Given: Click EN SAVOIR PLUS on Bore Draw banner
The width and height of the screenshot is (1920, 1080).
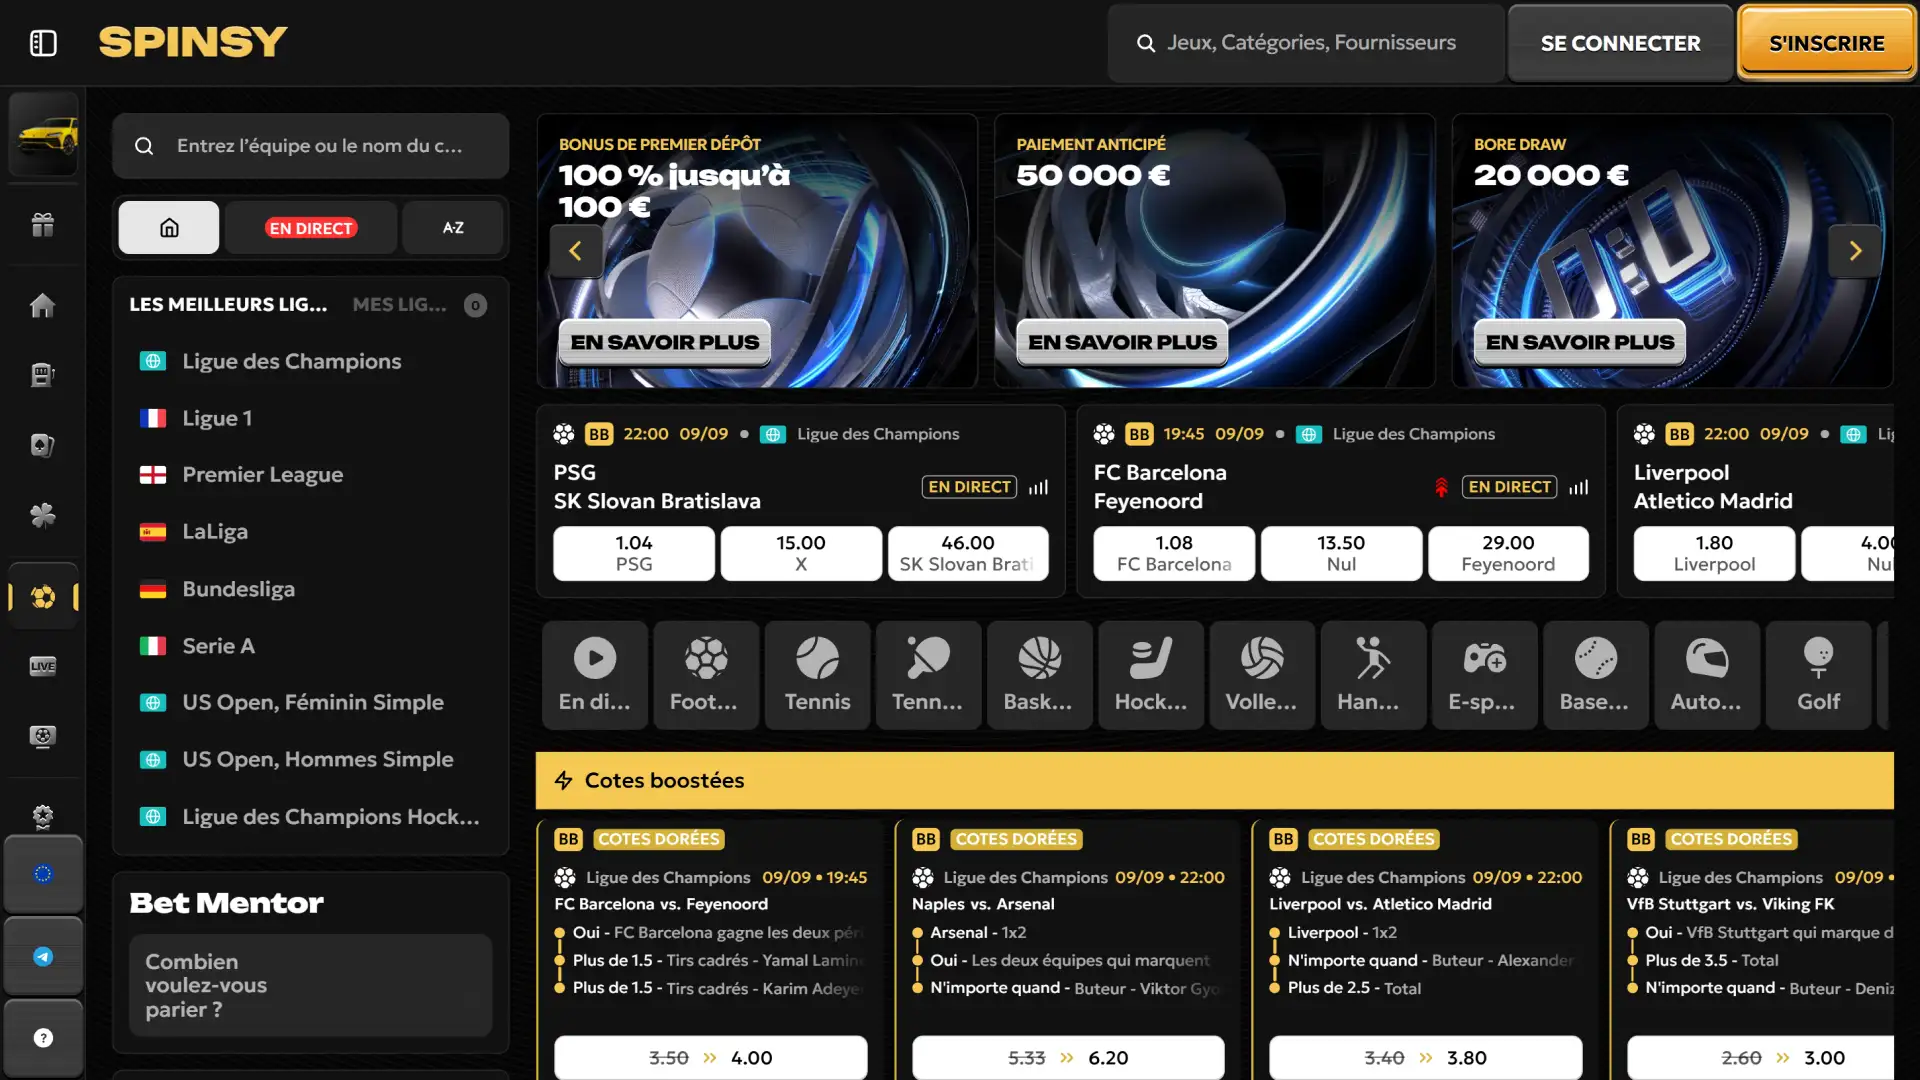Looking at the screenshot, I should tap(1579, 342).
